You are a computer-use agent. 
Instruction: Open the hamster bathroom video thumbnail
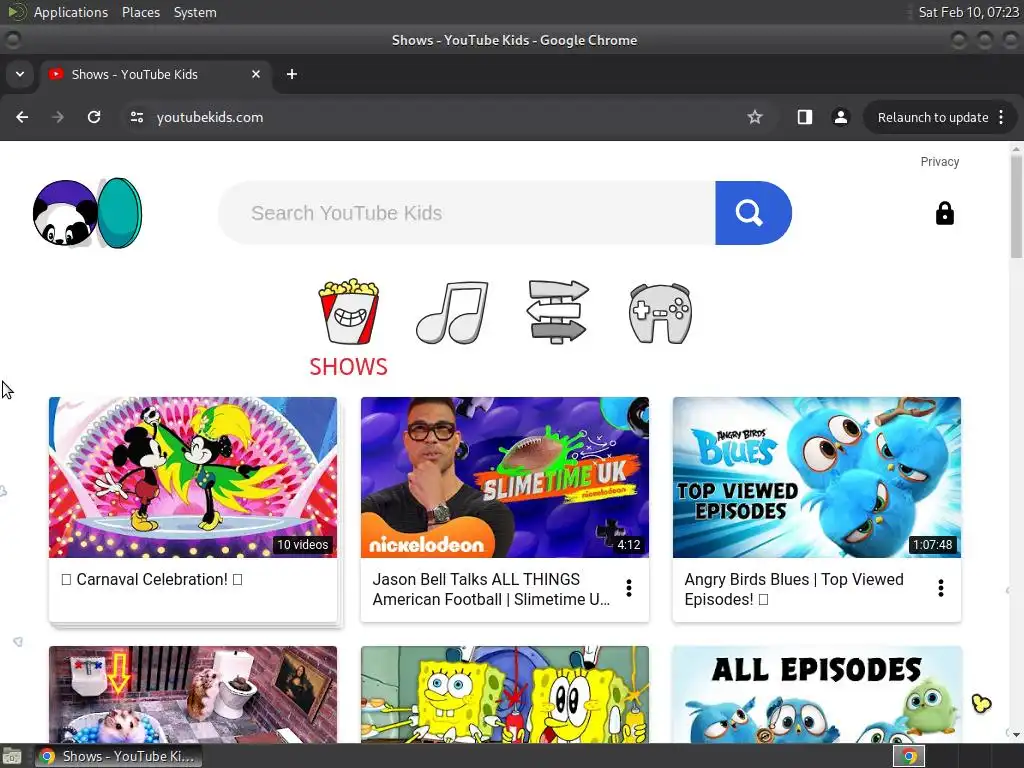[x=193, y=694]
